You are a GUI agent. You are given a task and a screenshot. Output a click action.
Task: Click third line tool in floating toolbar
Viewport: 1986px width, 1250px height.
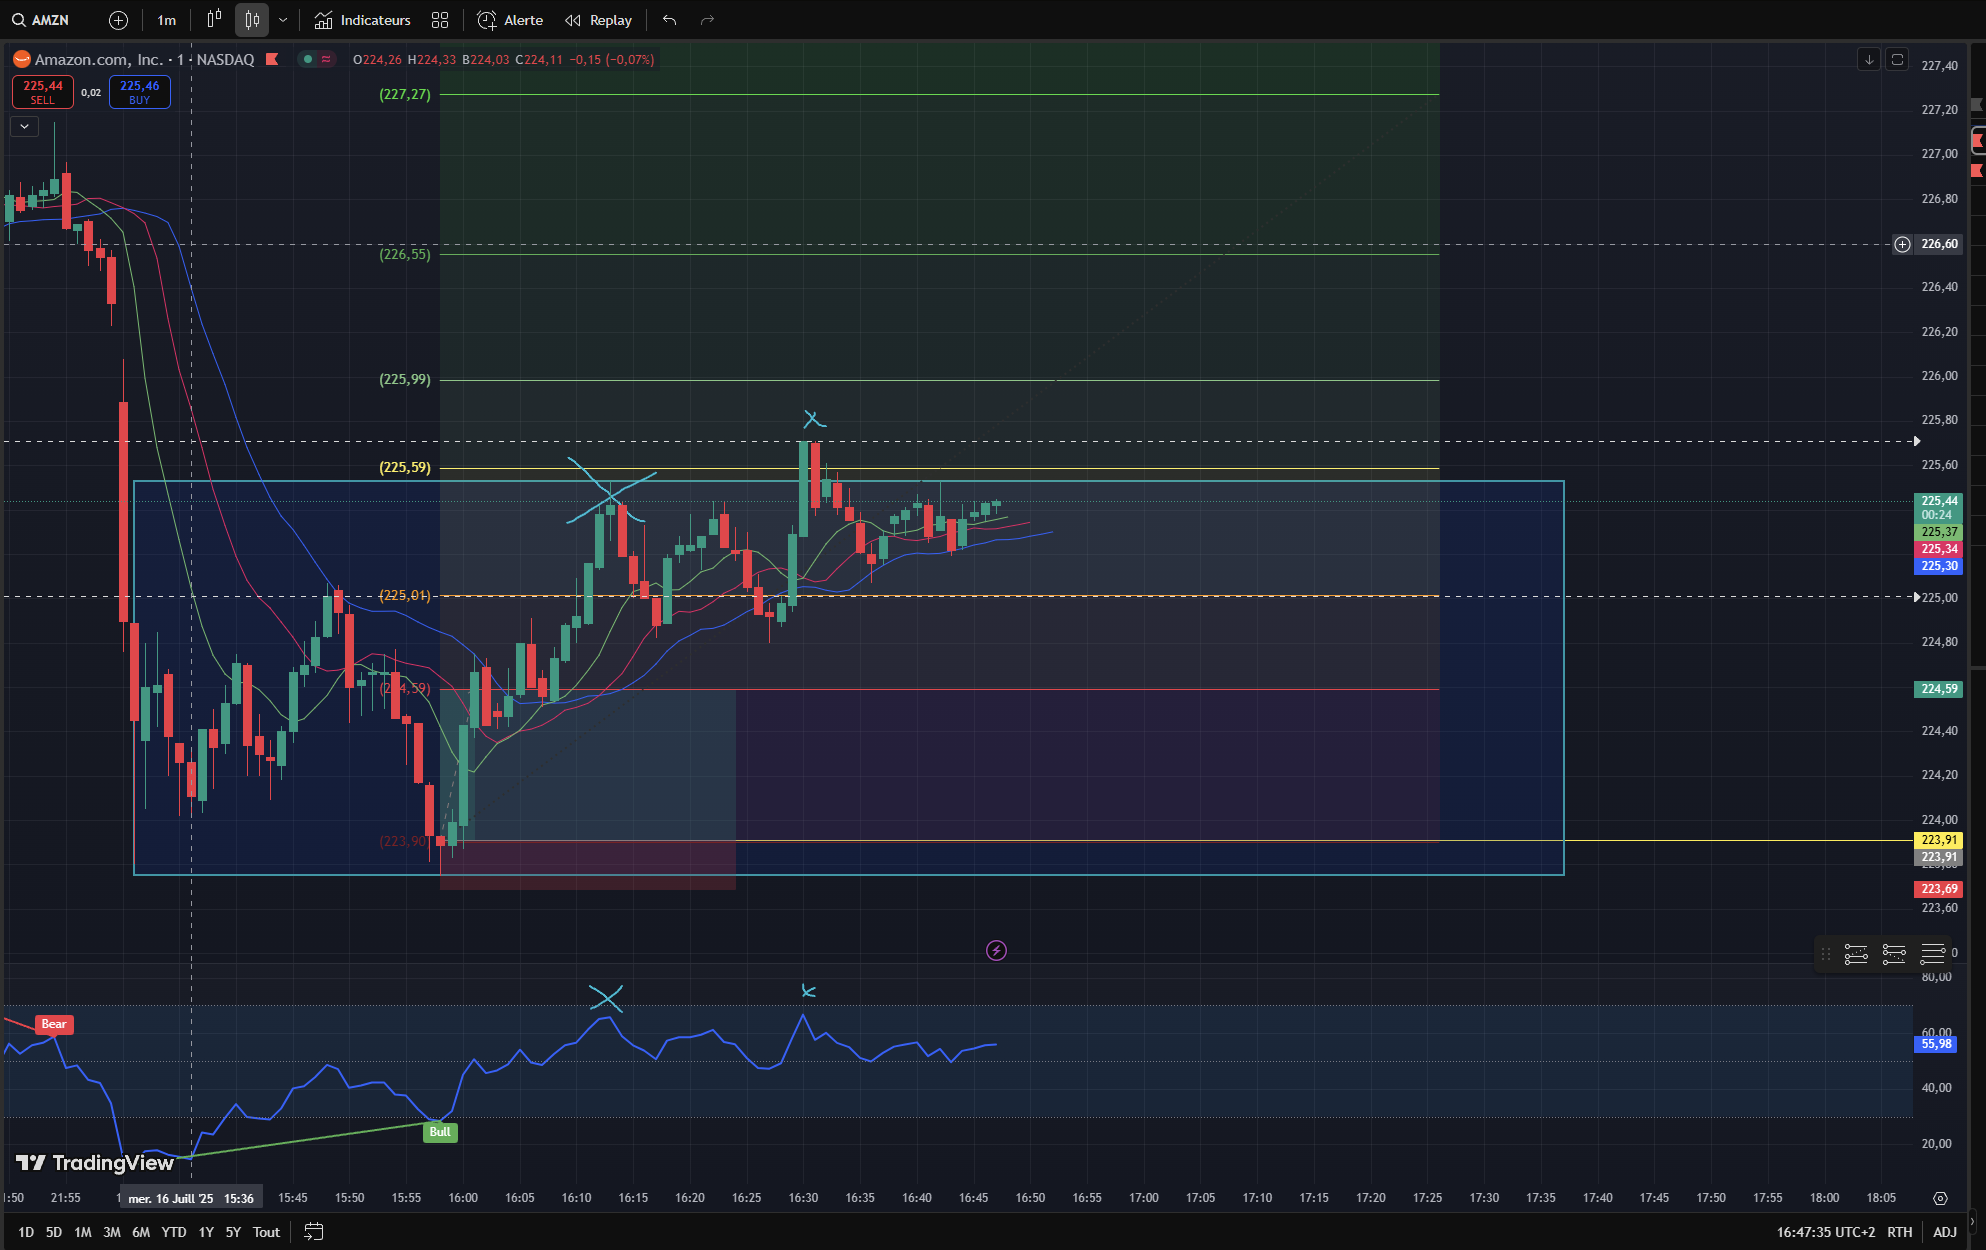coord(1933,954)
